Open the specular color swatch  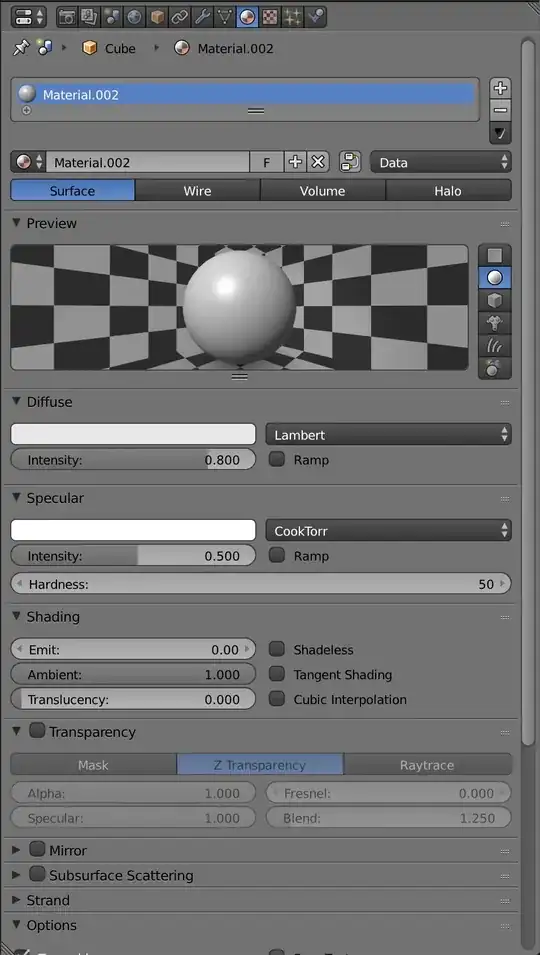(133, 530)
